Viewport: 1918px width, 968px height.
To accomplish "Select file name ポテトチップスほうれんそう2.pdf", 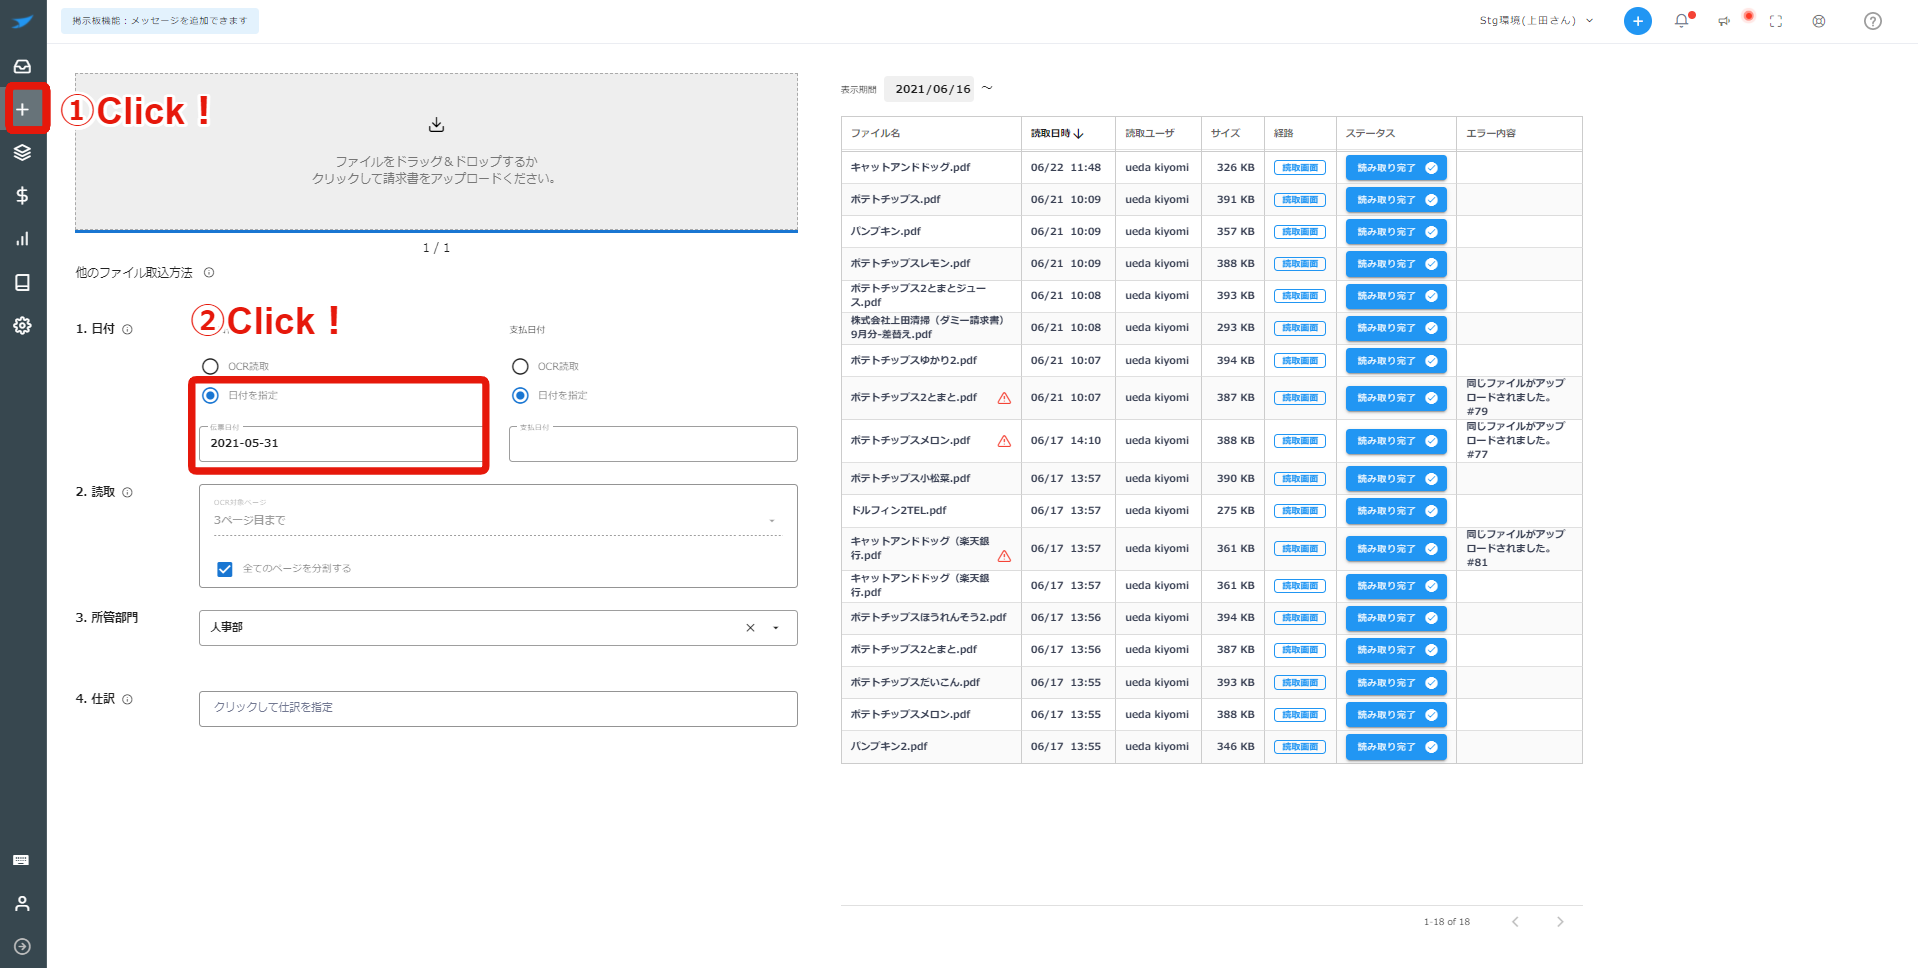I will point(928,618).
